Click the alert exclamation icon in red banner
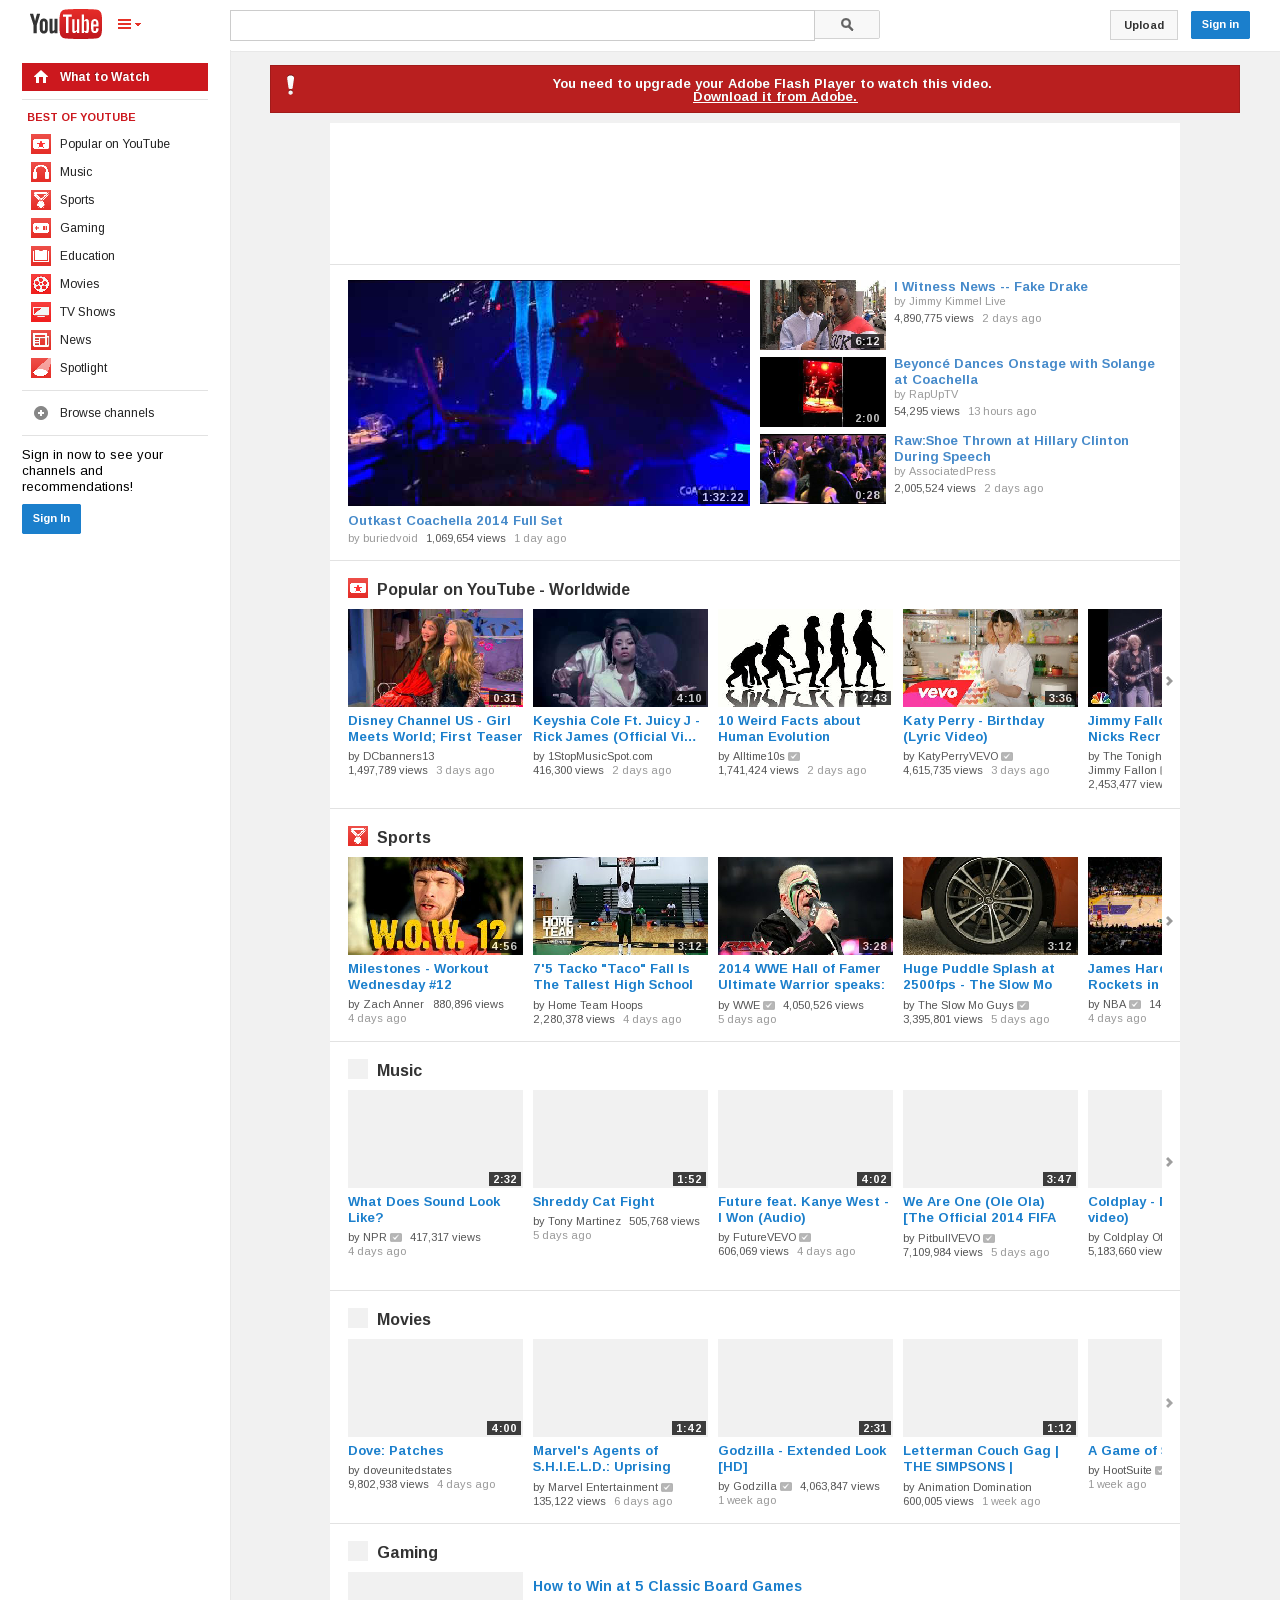The width and height of the screenshot is (1280, 1600). pyautogui.click(x=291, y=85)
